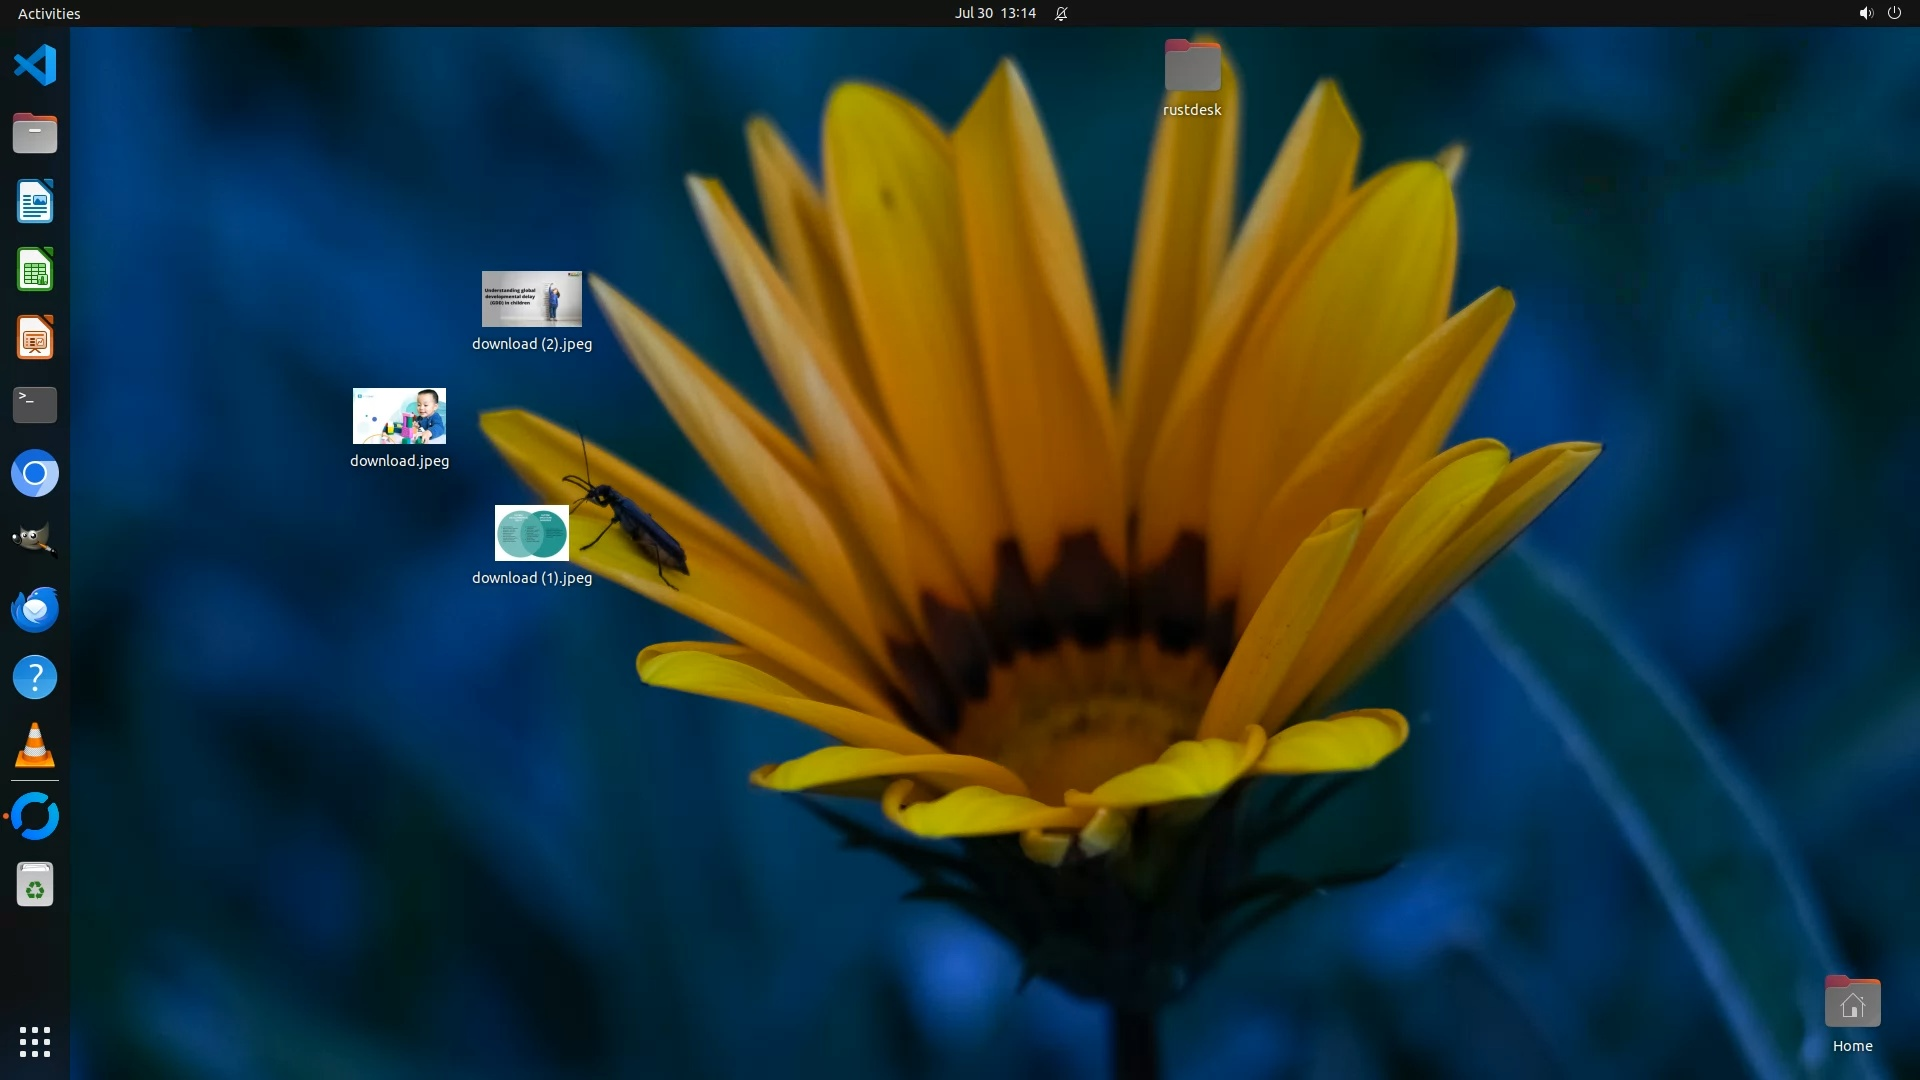Open the Trash in the dock
This screenshot has width=1920, height=1080.
pos(35,885)
